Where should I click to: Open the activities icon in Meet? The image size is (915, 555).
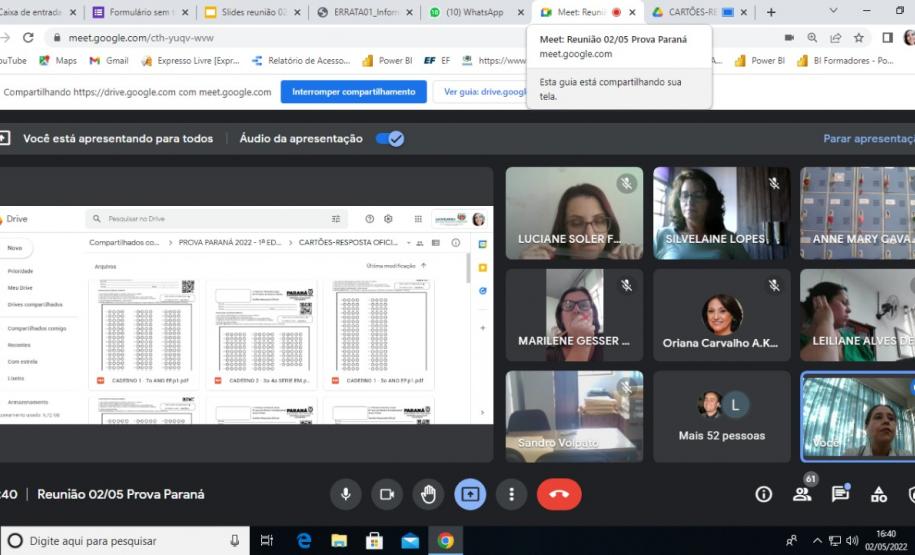(878, 494)
